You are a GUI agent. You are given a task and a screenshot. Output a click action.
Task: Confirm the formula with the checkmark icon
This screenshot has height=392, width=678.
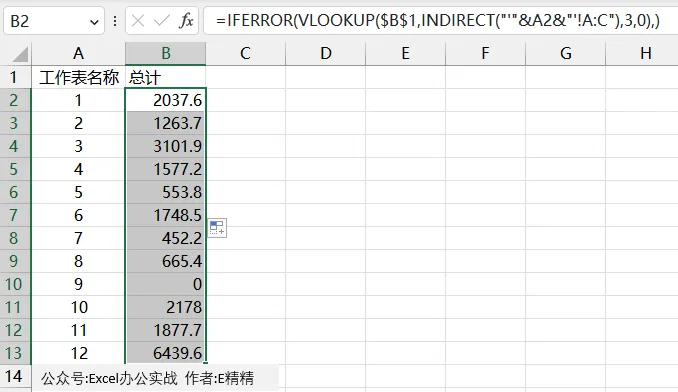[162, 21]
